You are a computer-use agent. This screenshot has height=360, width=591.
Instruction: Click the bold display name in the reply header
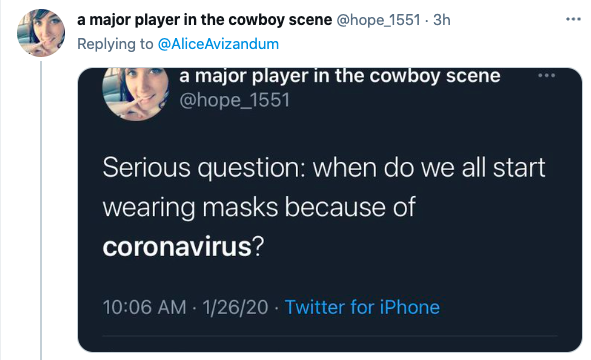204,20
